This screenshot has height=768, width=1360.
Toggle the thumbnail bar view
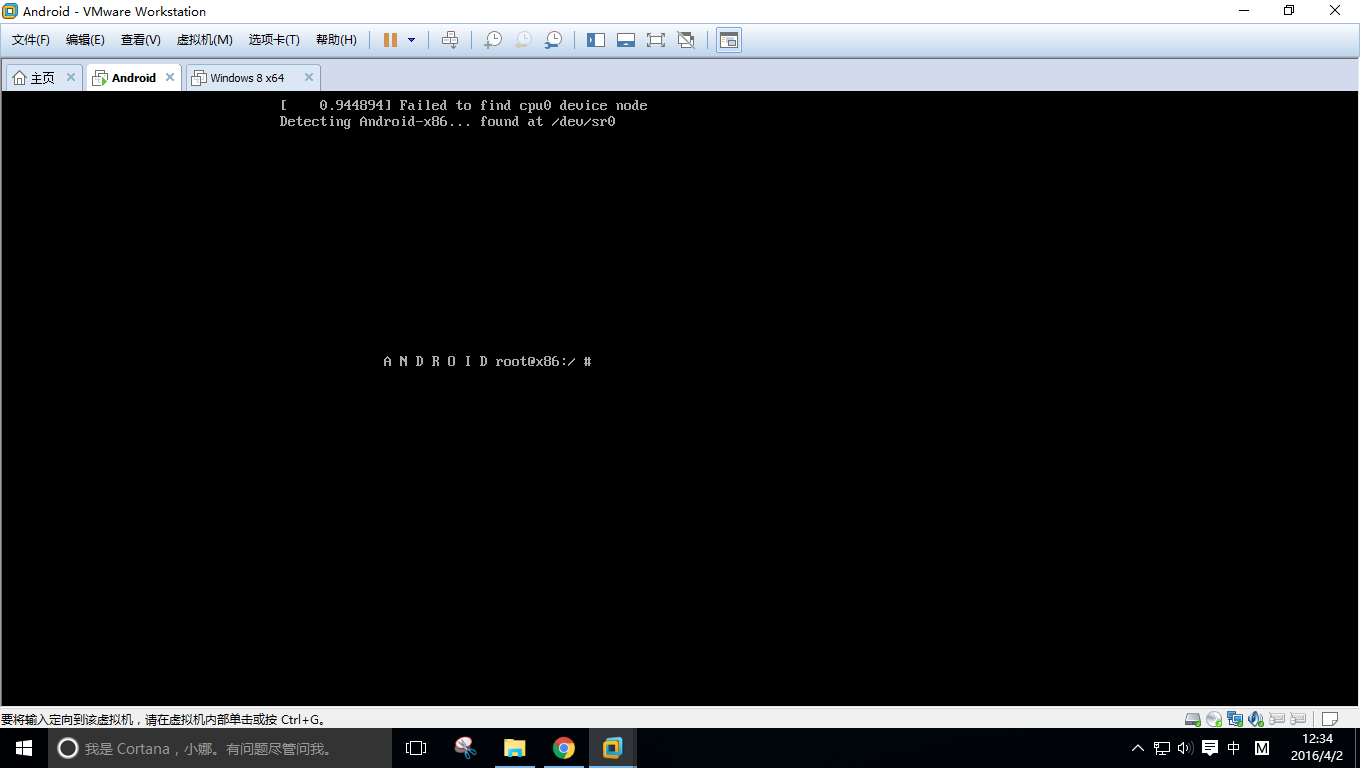tap(626, 40)
